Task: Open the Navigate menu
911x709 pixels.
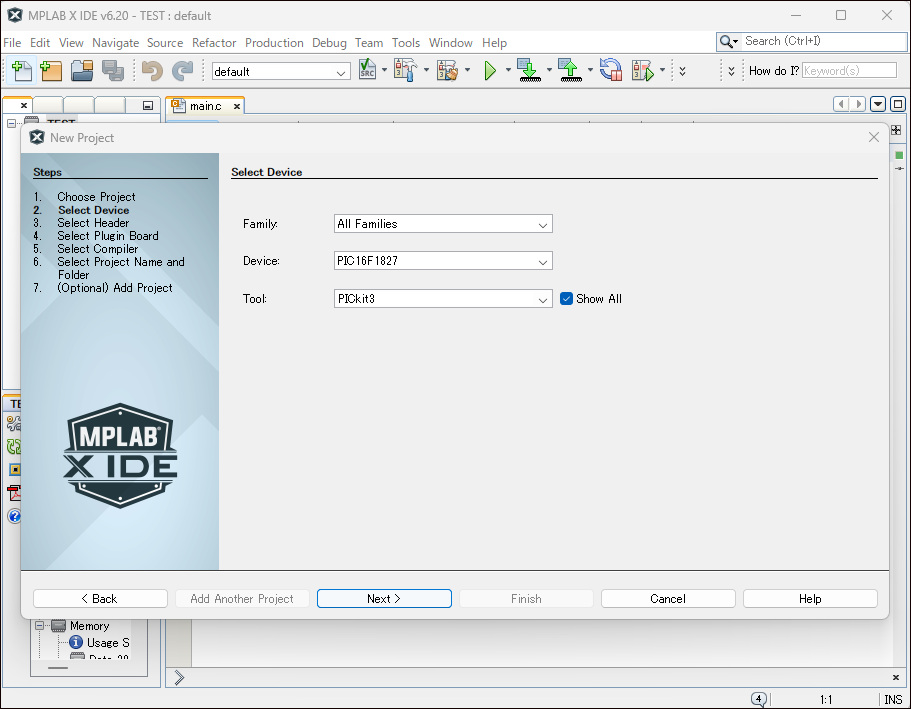Action: click(116, 43)
